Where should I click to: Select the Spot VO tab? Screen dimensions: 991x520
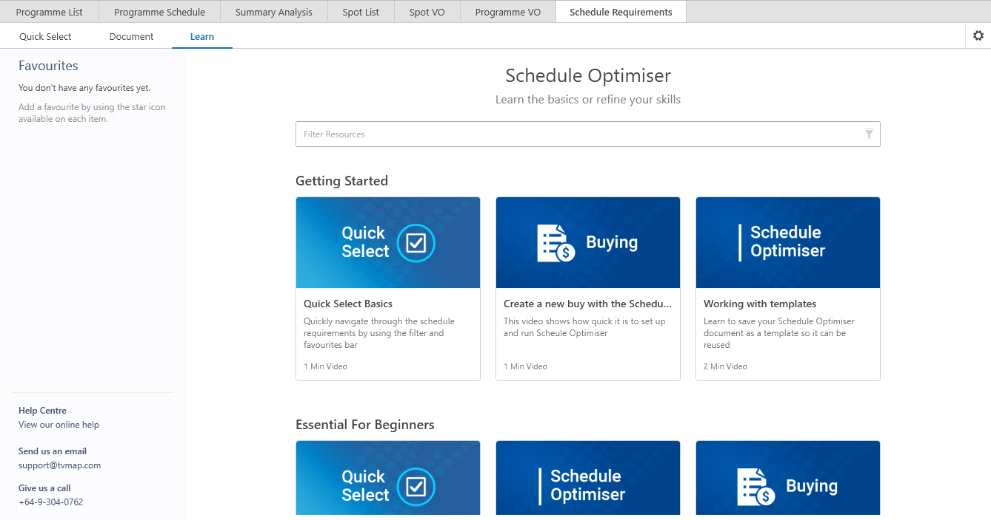point(427,12)
